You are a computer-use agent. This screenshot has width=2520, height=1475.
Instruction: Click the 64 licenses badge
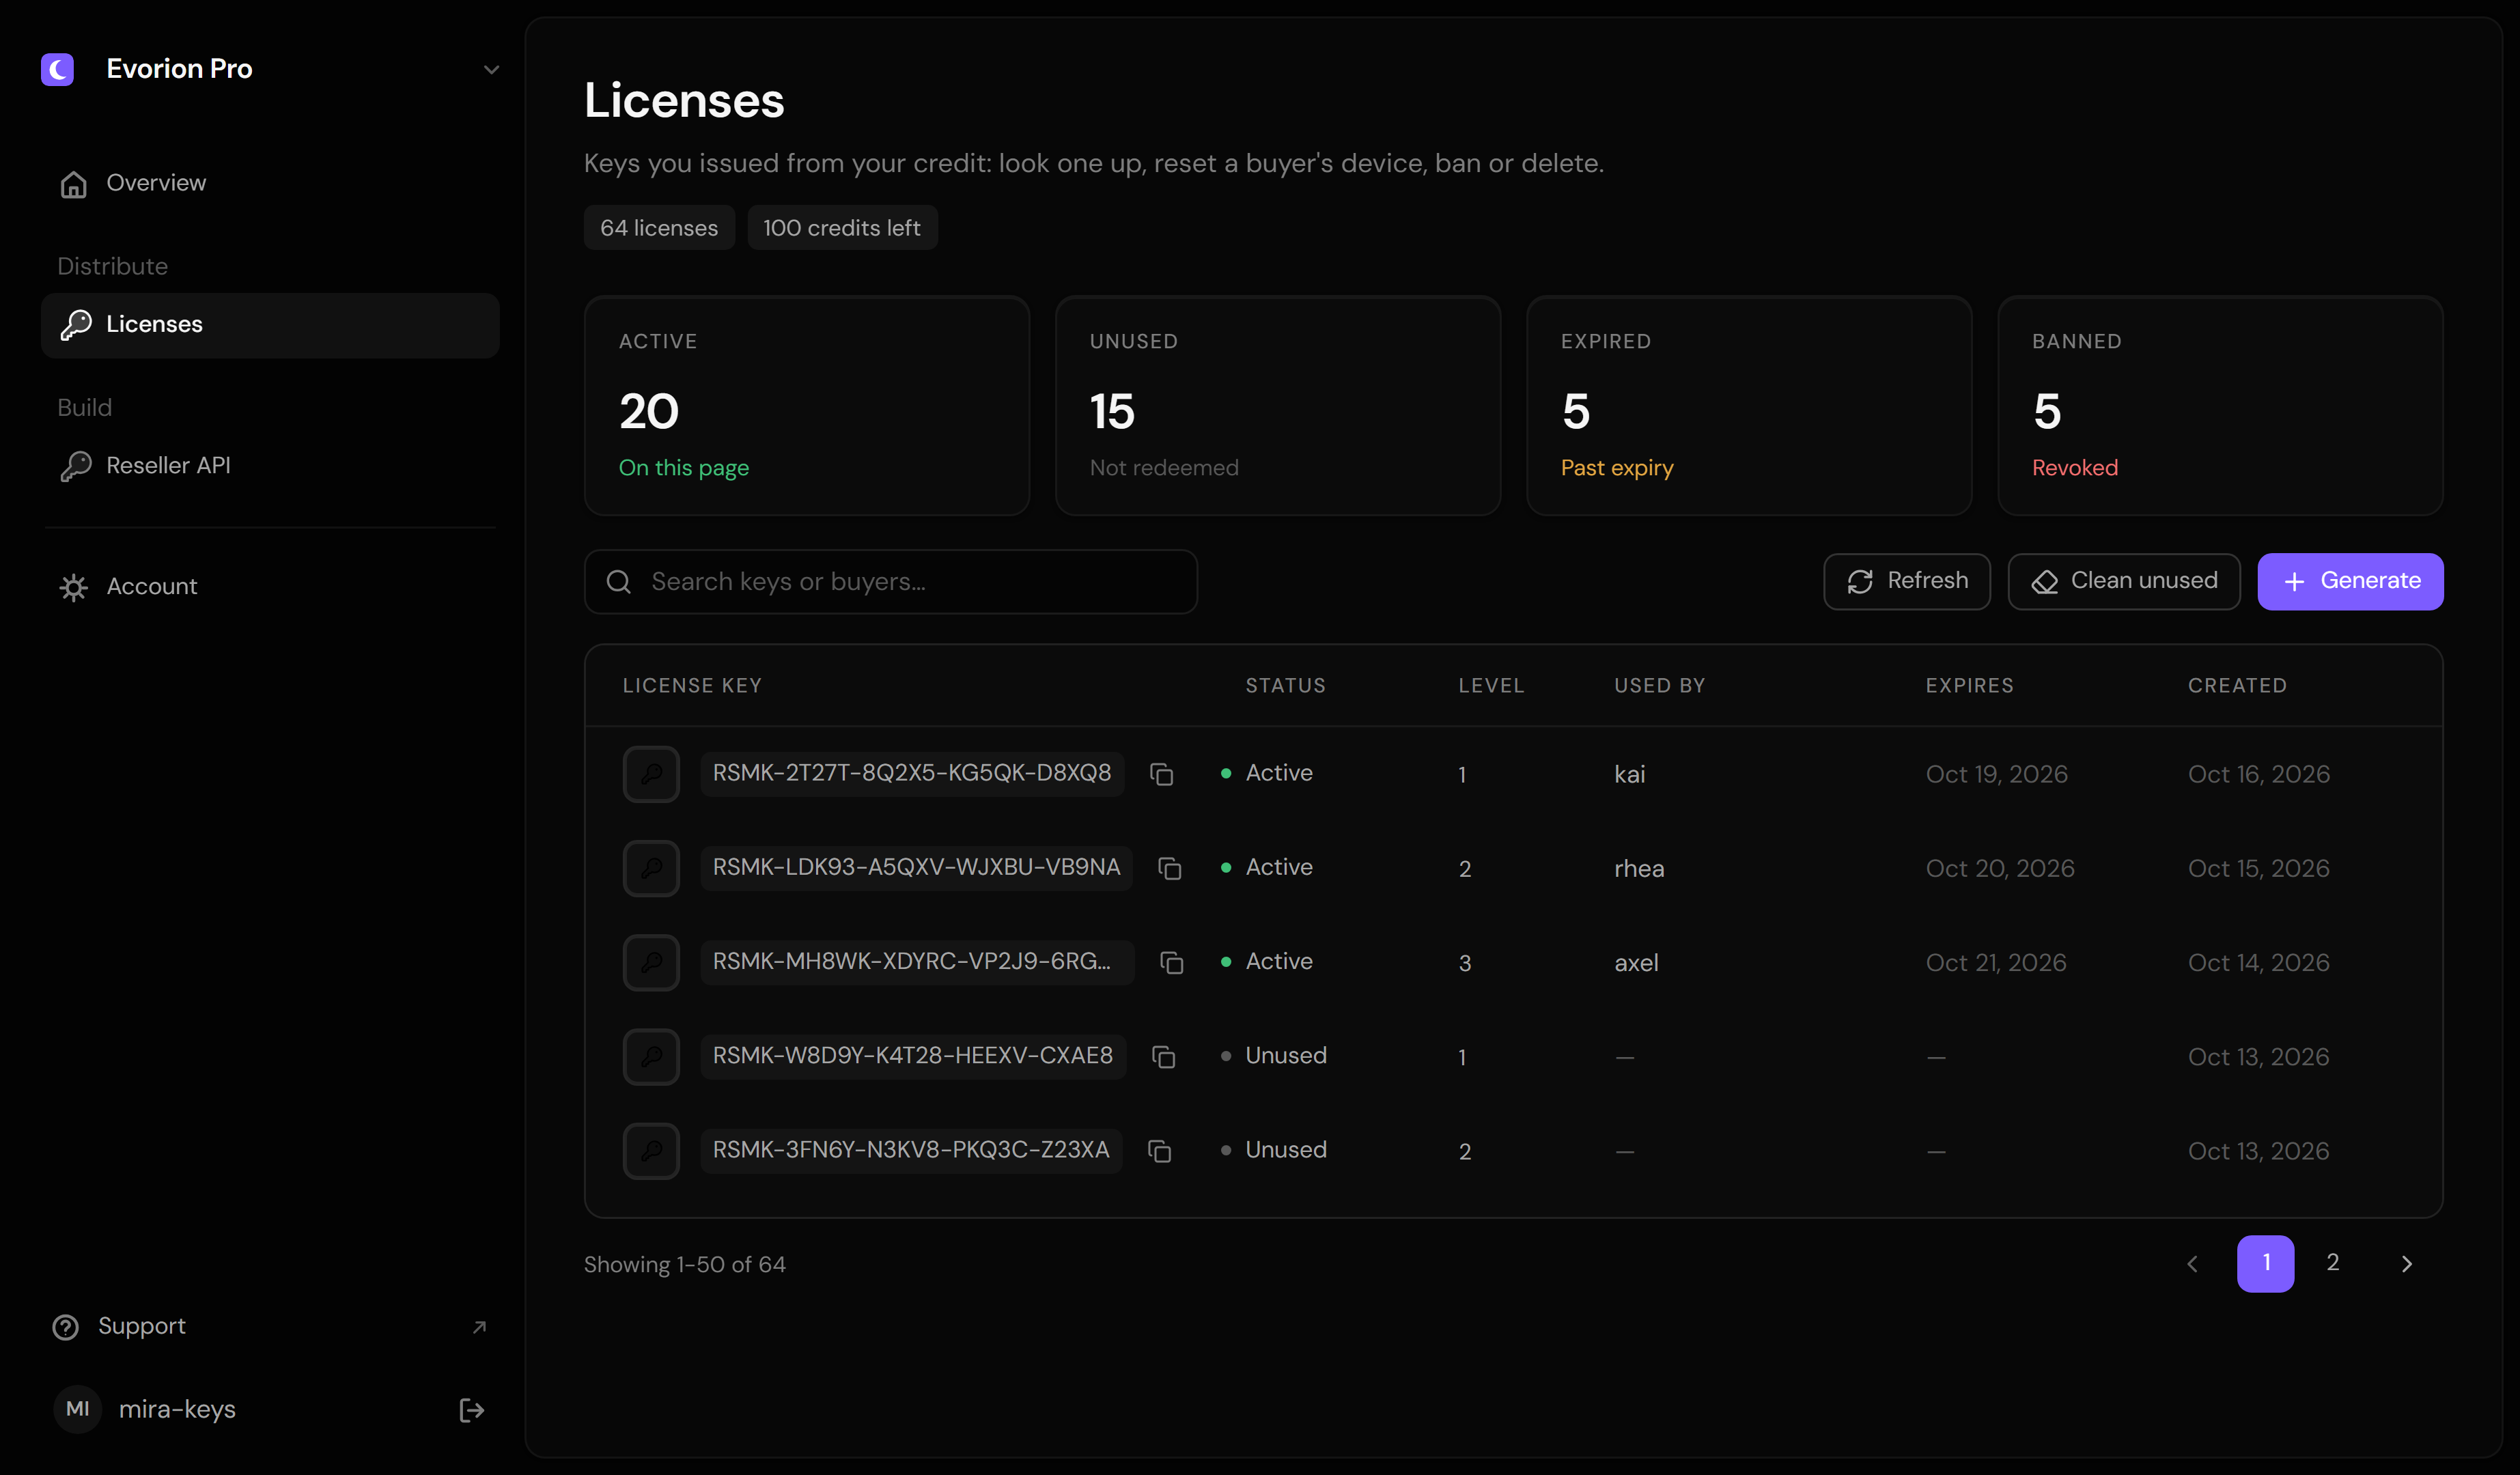[x=659, y=228]
